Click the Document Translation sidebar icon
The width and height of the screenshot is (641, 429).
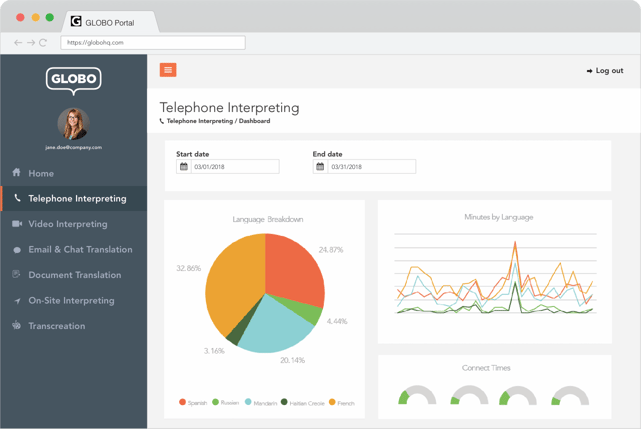pyautogui.click(x=16, y=274)
